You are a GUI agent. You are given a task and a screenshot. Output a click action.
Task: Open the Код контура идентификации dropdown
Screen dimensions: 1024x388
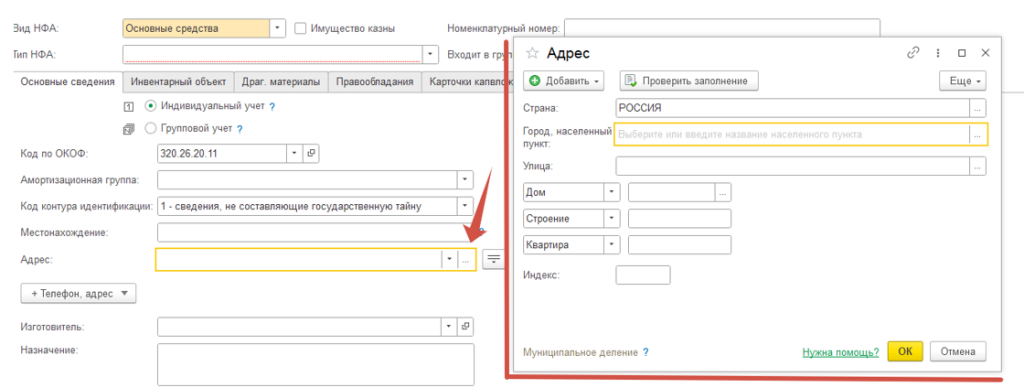point(466,206)
